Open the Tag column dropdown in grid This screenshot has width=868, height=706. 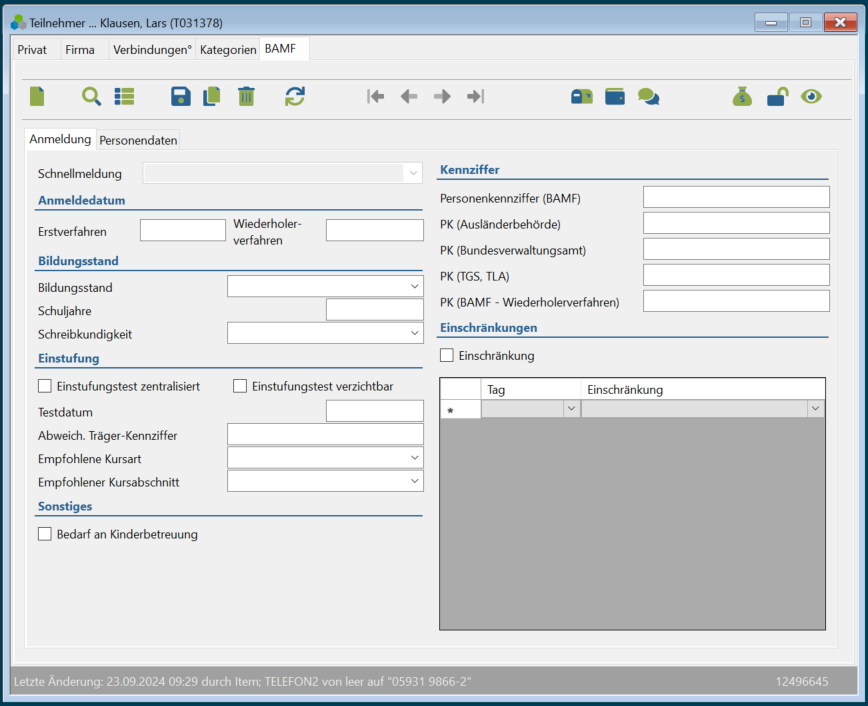click(571, 409)
